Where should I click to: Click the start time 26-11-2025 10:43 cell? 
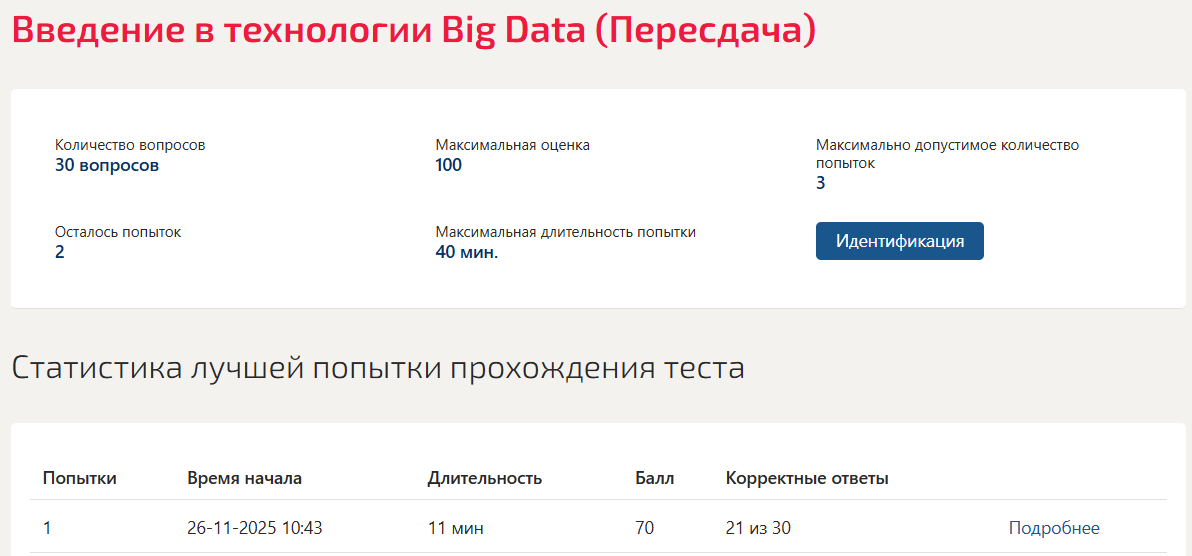255,528
